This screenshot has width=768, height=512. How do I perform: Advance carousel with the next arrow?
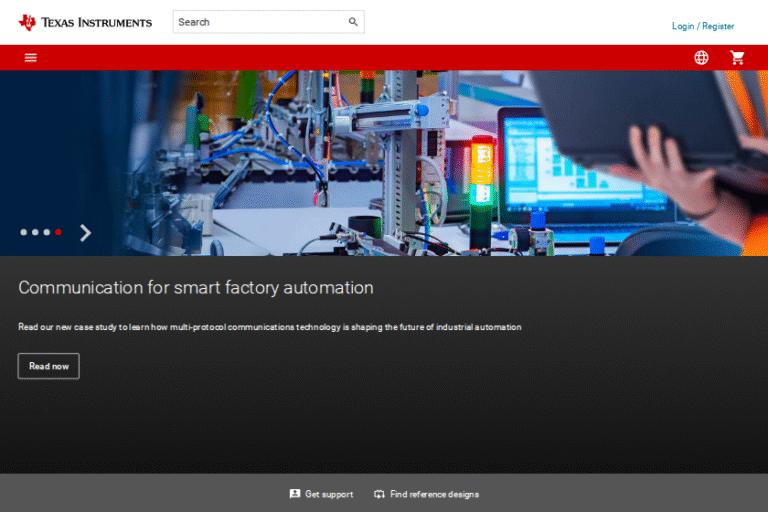[85, 233]
